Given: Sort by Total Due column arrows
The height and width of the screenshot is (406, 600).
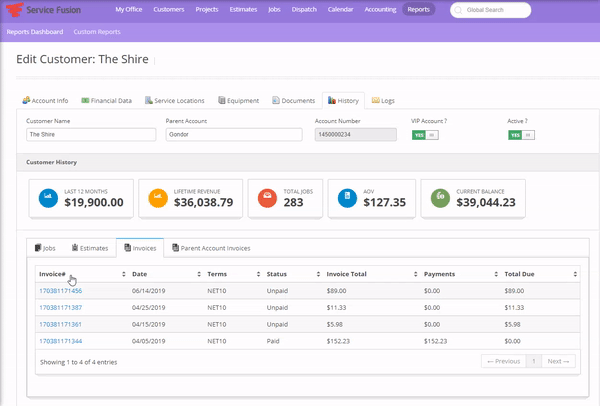Looking at the screenshot, I should [575, 274].
